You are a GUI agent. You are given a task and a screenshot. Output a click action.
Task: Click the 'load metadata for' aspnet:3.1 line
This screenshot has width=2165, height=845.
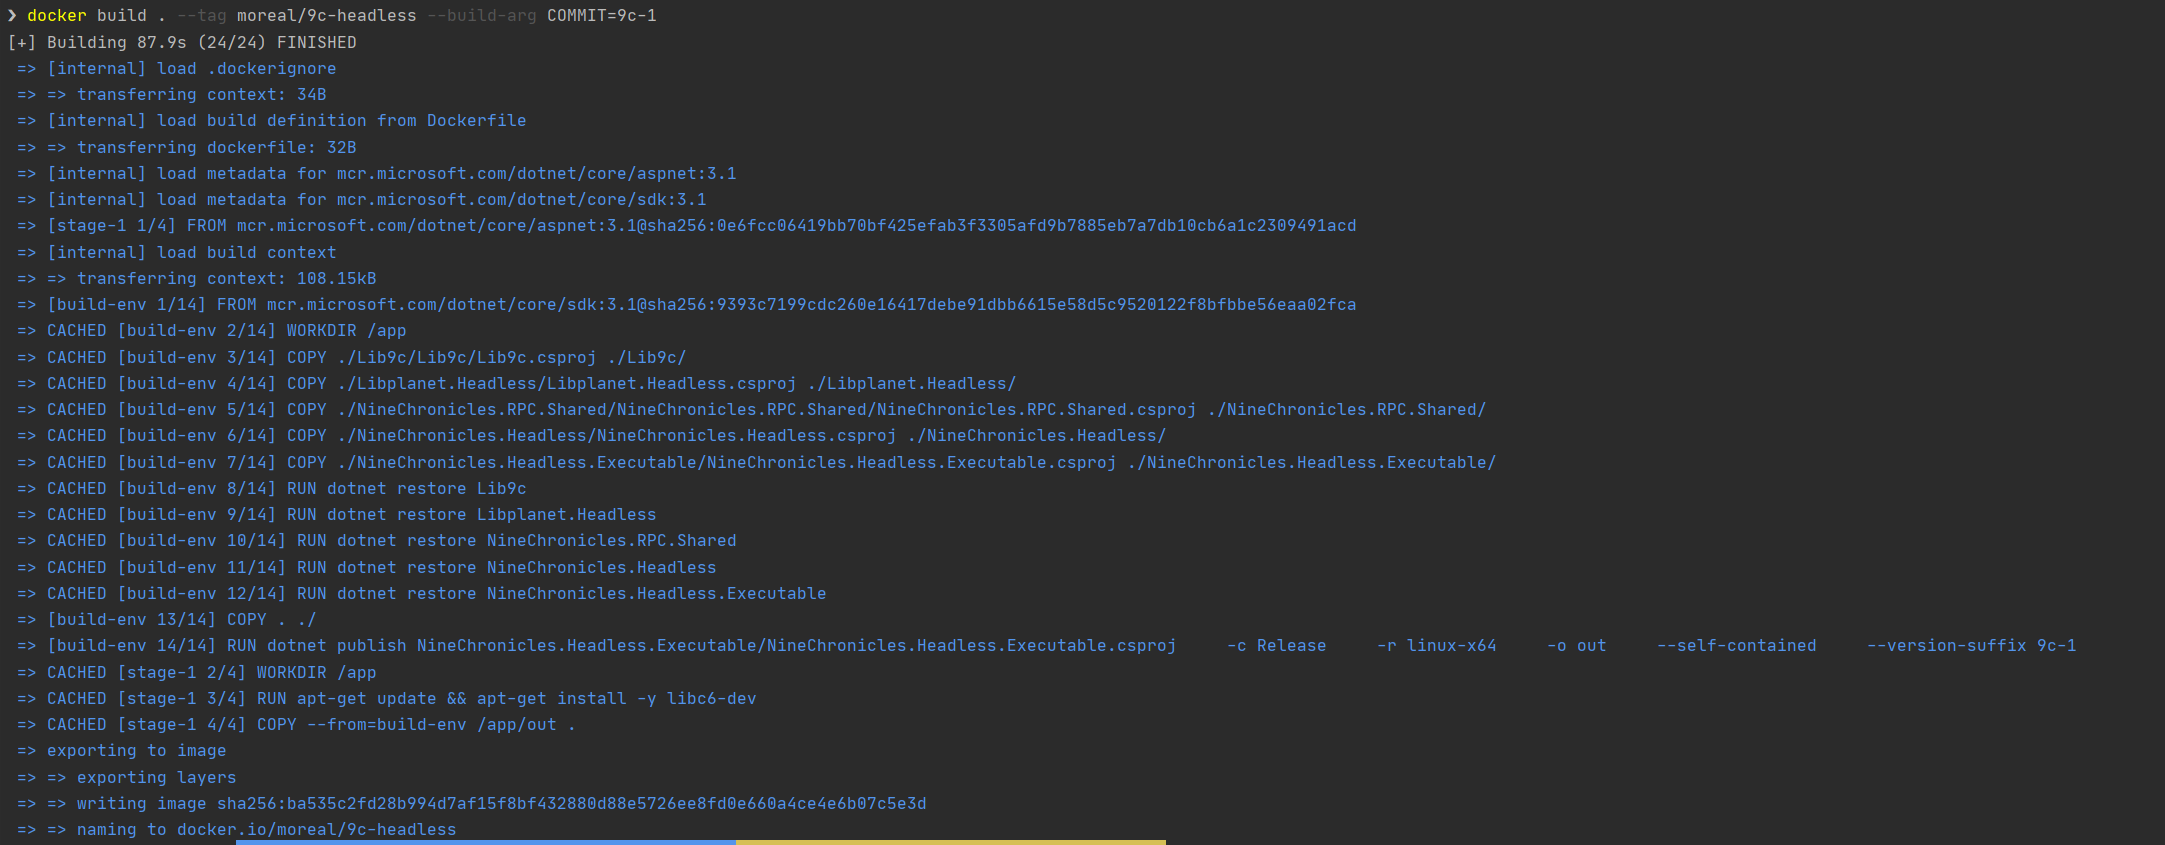(x=377, y=173)
